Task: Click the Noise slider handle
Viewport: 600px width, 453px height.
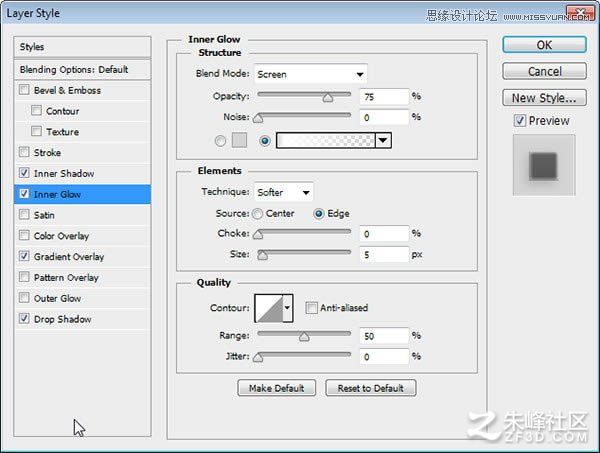Action: (258, 118)
